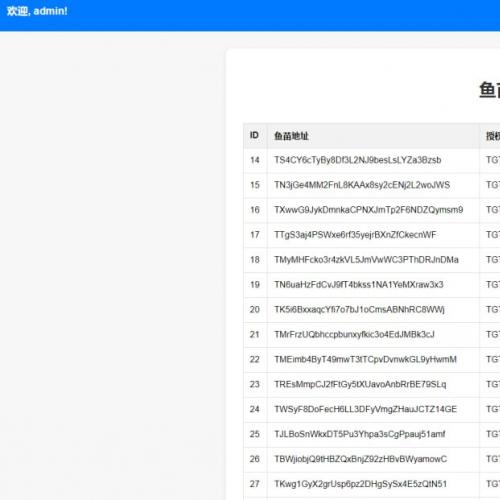
Task: Select address starting with TWSyF8DoFecH6LL
Action: coord(365,409)
